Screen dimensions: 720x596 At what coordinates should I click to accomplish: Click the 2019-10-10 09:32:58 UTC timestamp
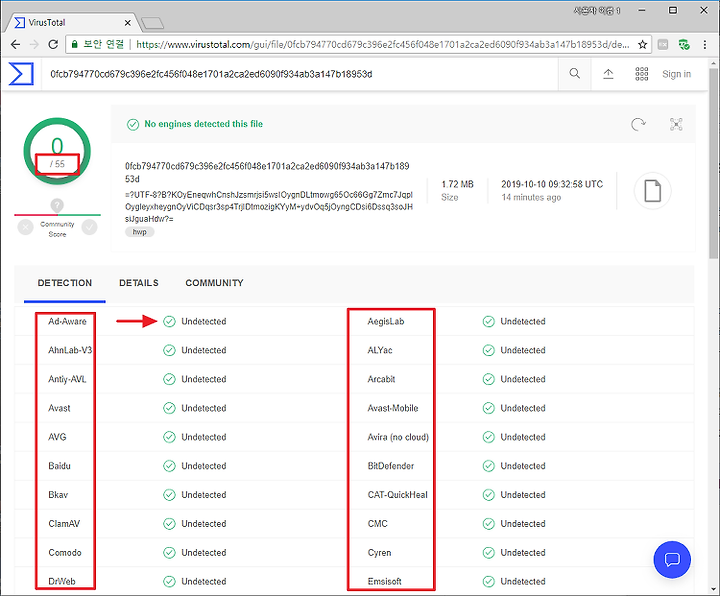[x=552, y=184]
